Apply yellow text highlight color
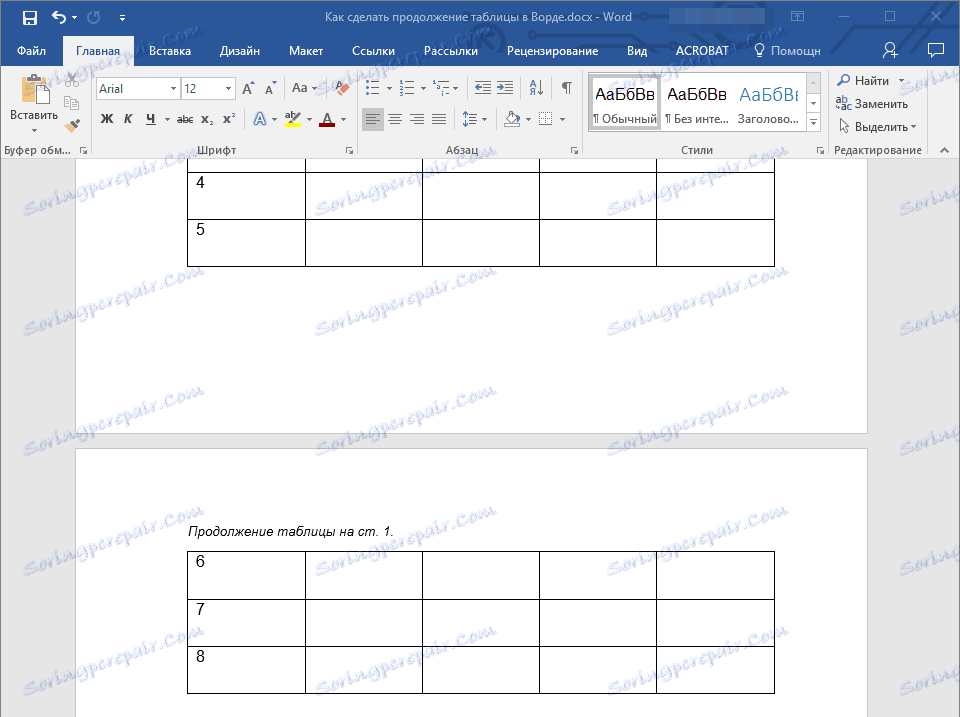The image size is (960, 717). point(293,119)
